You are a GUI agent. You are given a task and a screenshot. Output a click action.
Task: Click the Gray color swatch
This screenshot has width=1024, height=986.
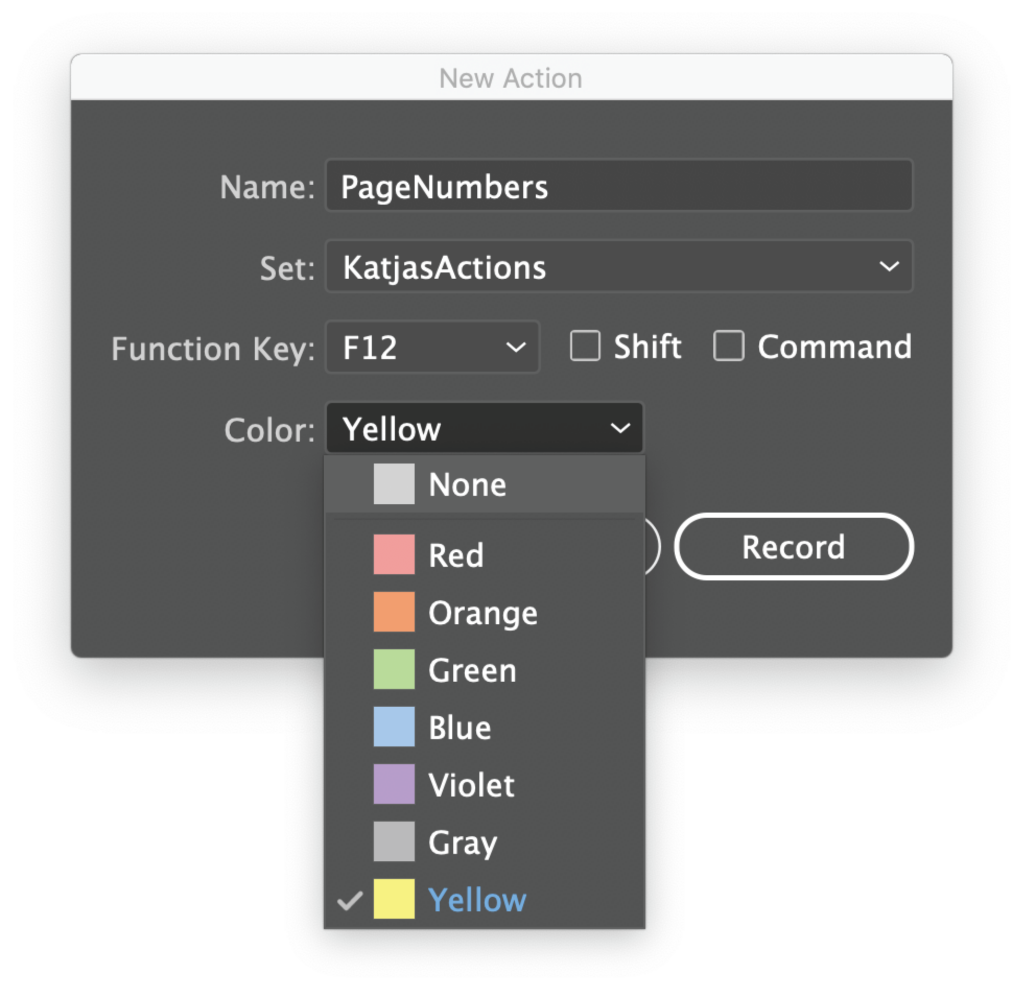click(392, 842)
